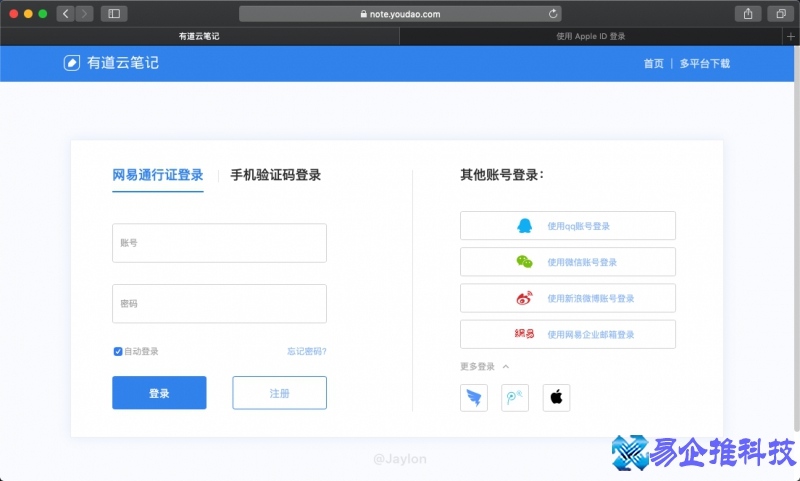Click the 注册 button
This screenshot has height=481, width=800.
pyautogui.click(x=280, y=393)
